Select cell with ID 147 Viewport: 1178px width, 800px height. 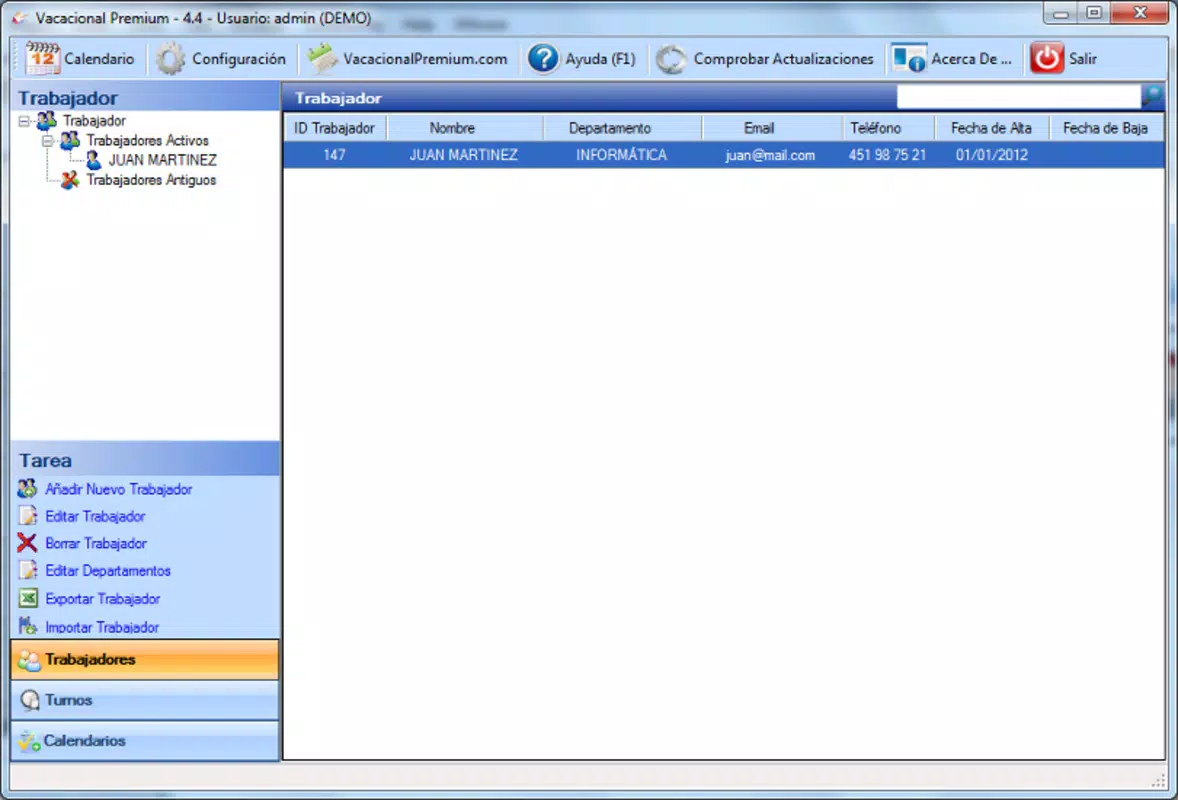(x=334, y=155)
